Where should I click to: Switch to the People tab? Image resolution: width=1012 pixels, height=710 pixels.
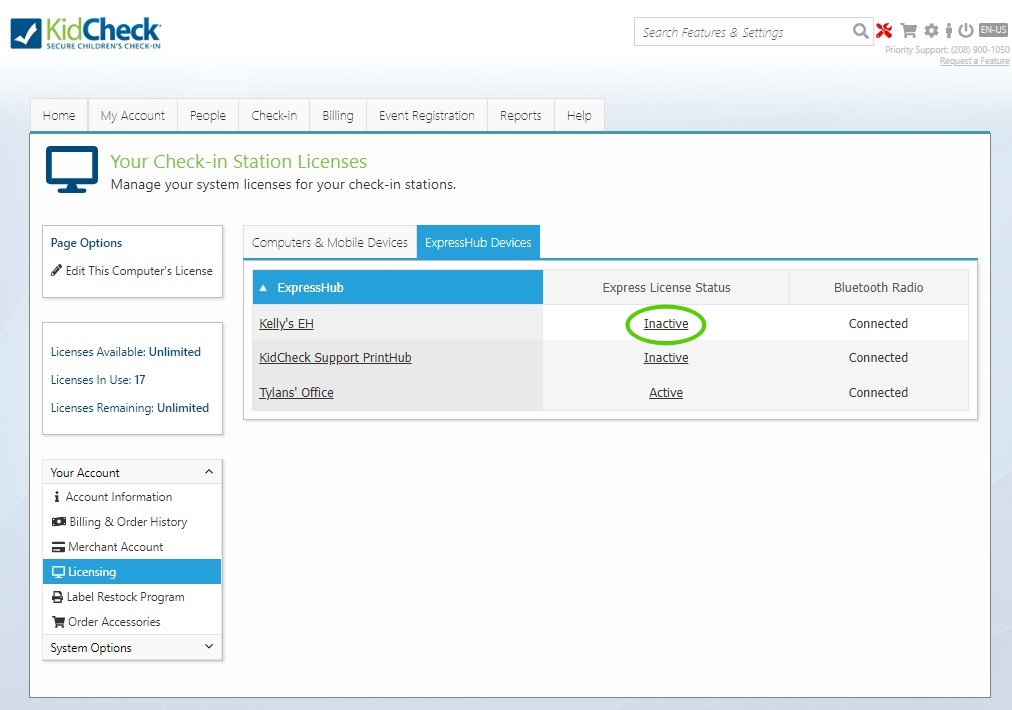click(208, 116)
